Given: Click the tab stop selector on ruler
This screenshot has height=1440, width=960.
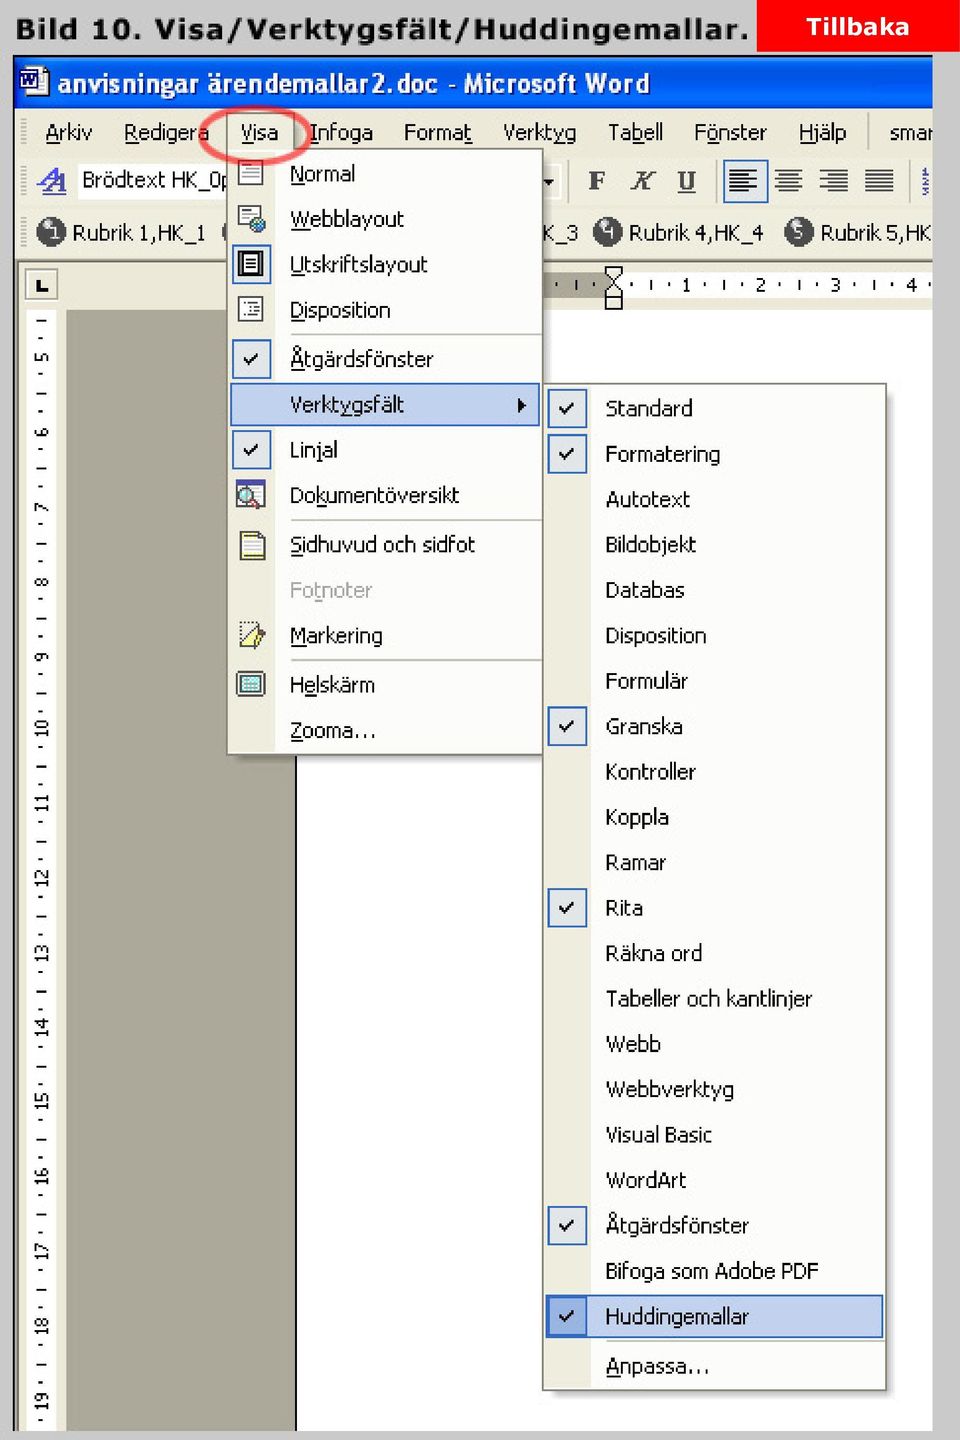Looking at the screenshot, I should (x=41, y=285).
